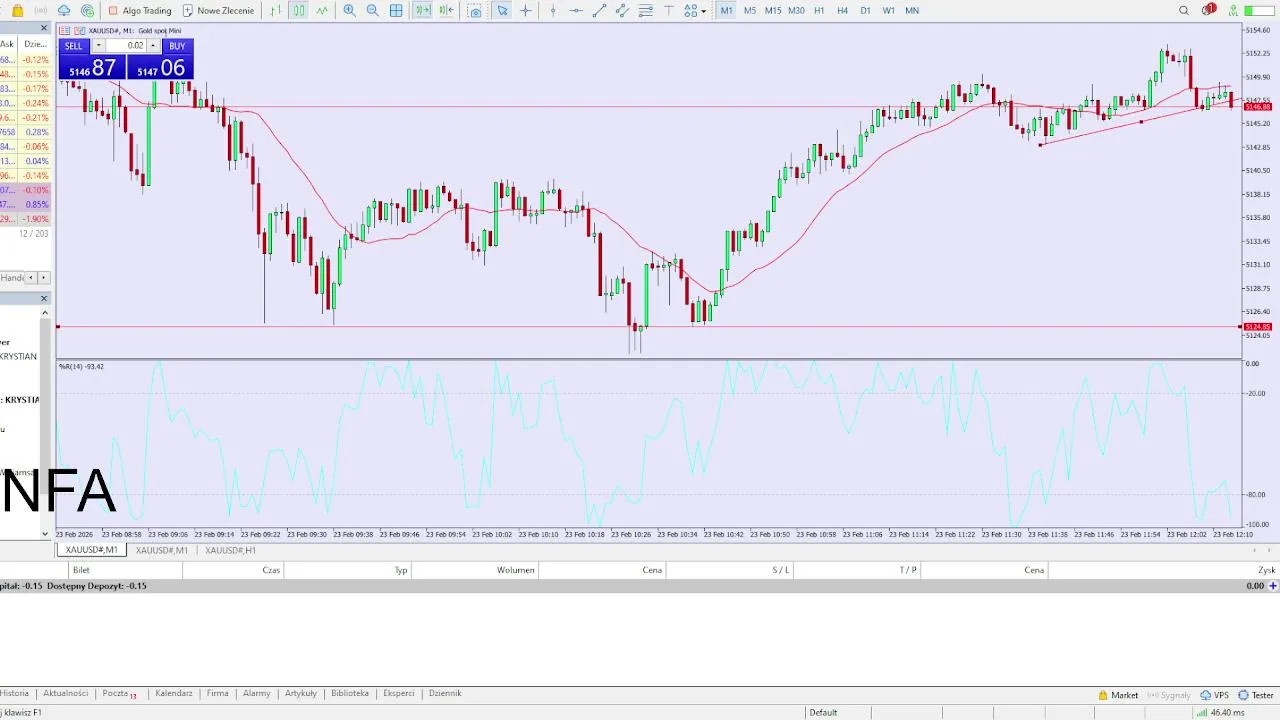The image size is (1280, 720).
Task: Select M1 timeframe
Action: 726,10
